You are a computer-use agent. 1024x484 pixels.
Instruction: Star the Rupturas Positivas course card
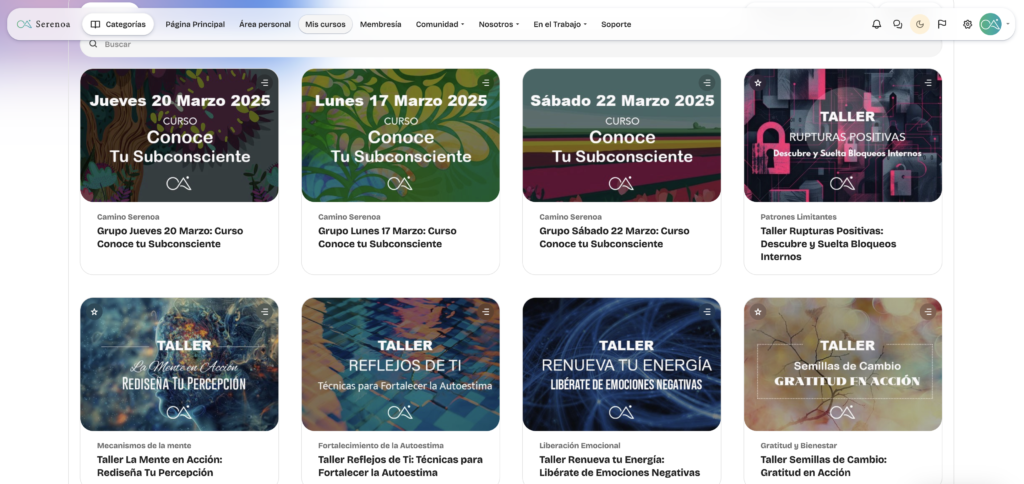[758, 83]
